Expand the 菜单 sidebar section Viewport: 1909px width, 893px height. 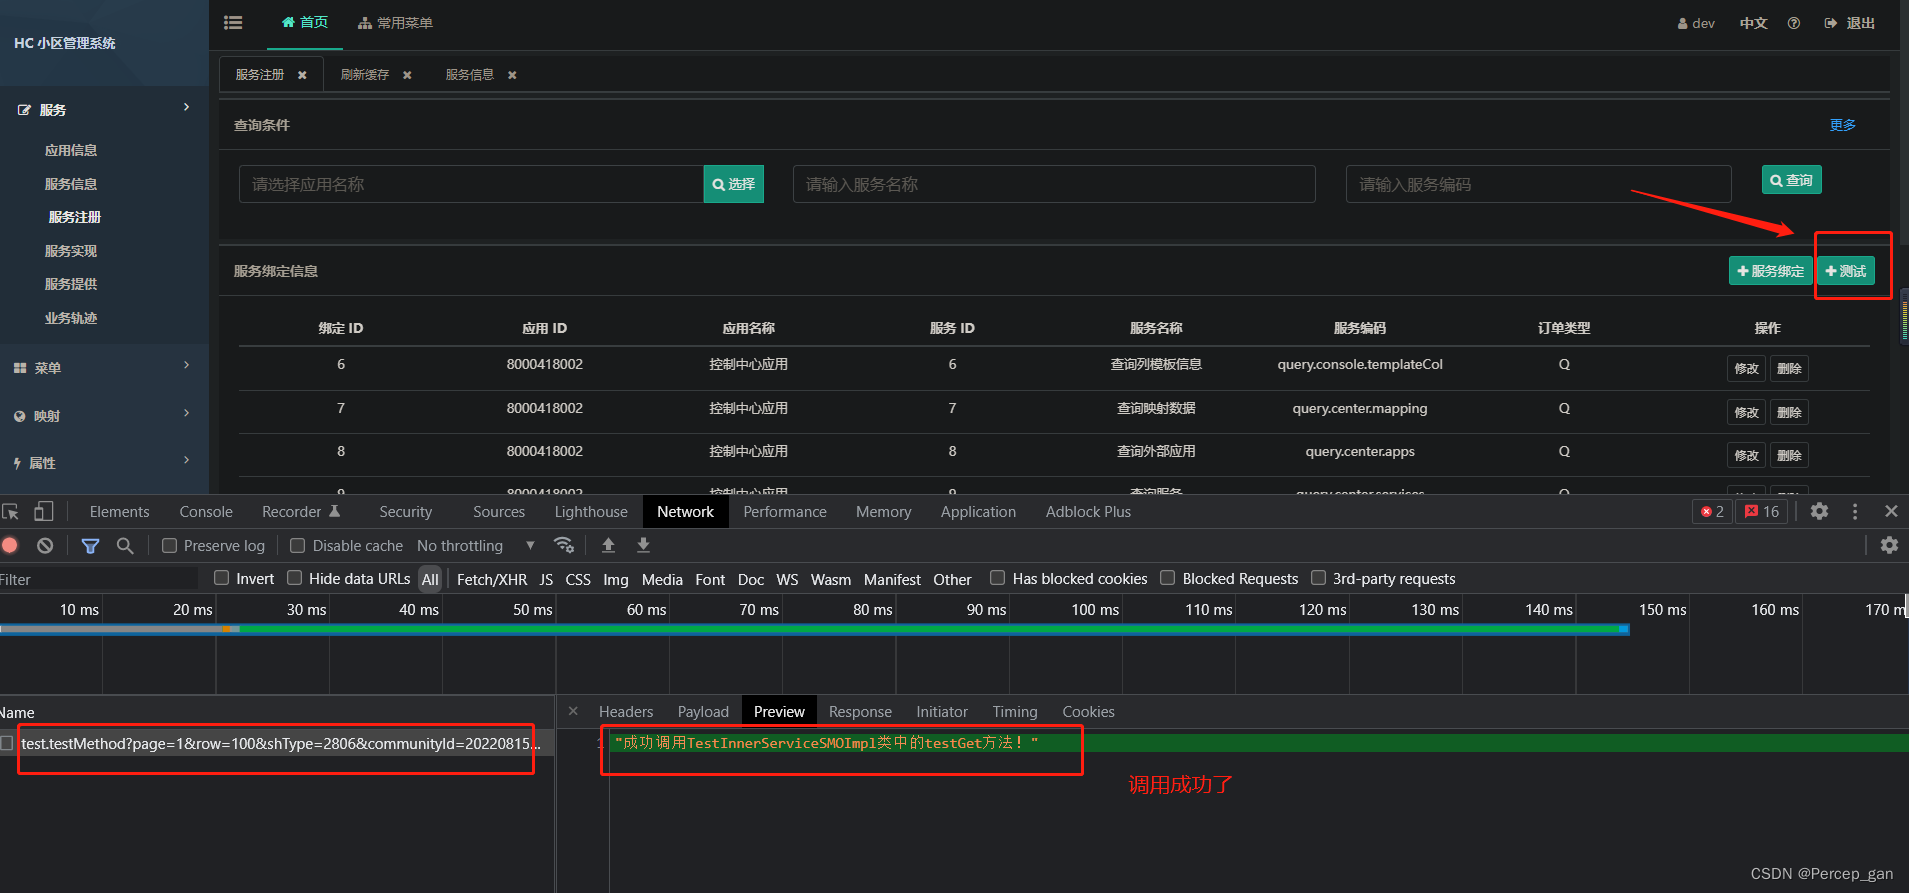point(104,368)
